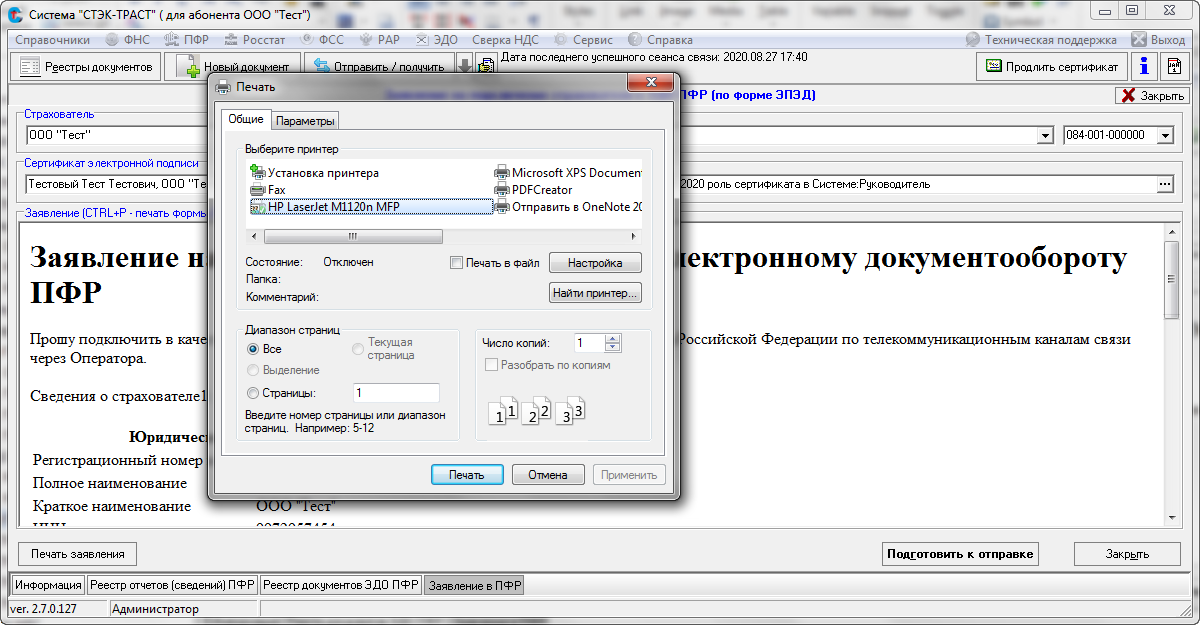Viewport: 1200px width, 625px height.
Task: Click 'Администратор' in the status bar
Action: (x=156, y=609)
